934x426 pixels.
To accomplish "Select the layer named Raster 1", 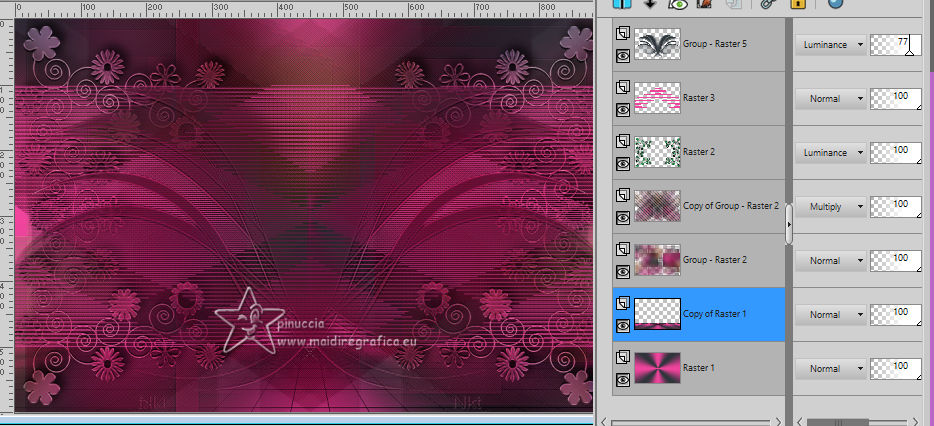I will [x=699, y=368].
